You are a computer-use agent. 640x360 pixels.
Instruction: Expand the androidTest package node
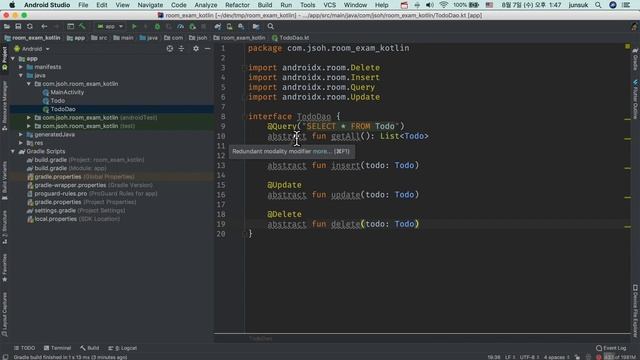[29, 118]
